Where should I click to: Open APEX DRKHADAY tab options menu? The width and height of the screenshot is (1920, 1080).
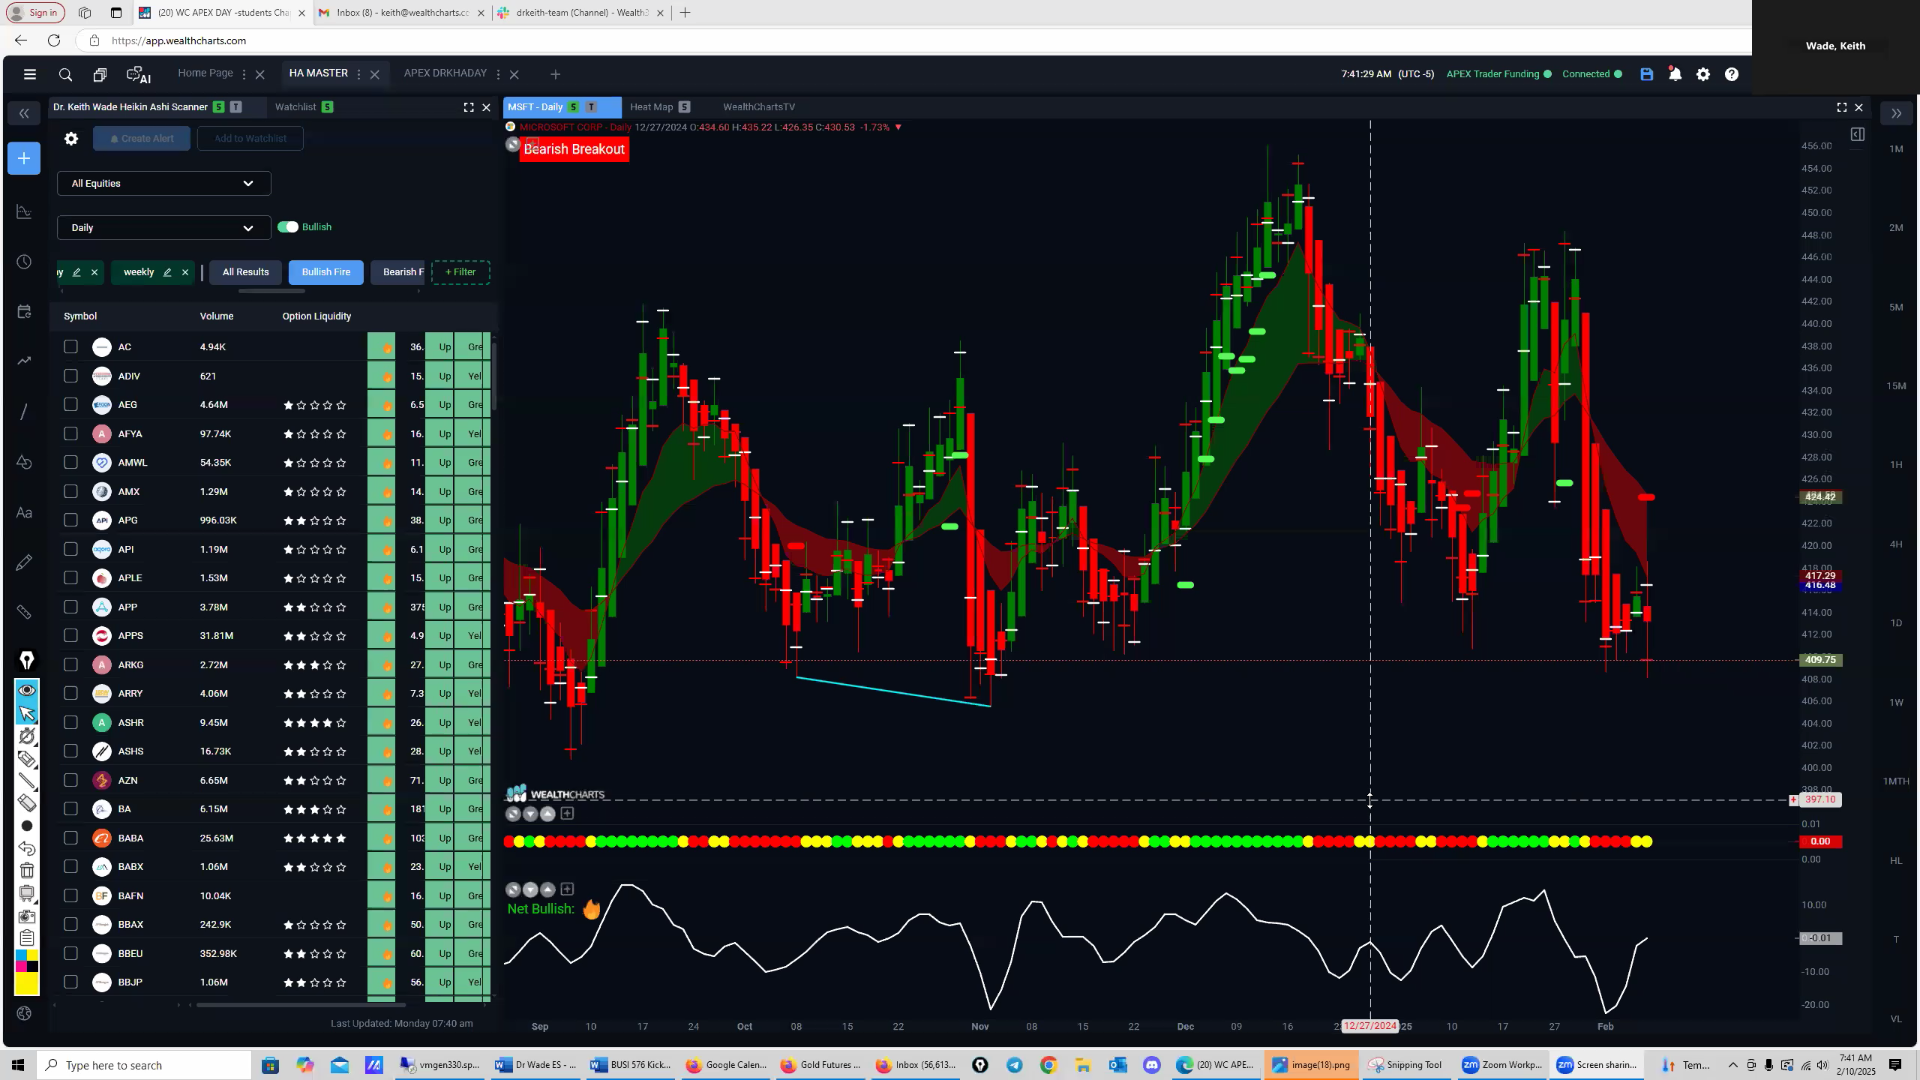coord(498,74)
